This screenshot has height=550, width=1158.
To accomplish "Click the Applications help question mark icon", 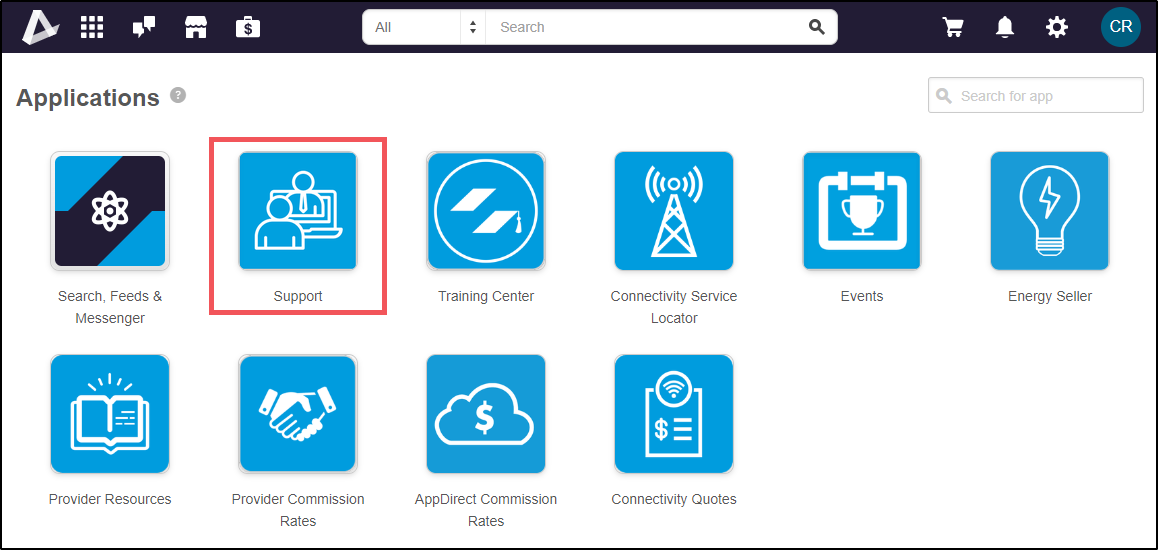I will click(x=177, y=95).
